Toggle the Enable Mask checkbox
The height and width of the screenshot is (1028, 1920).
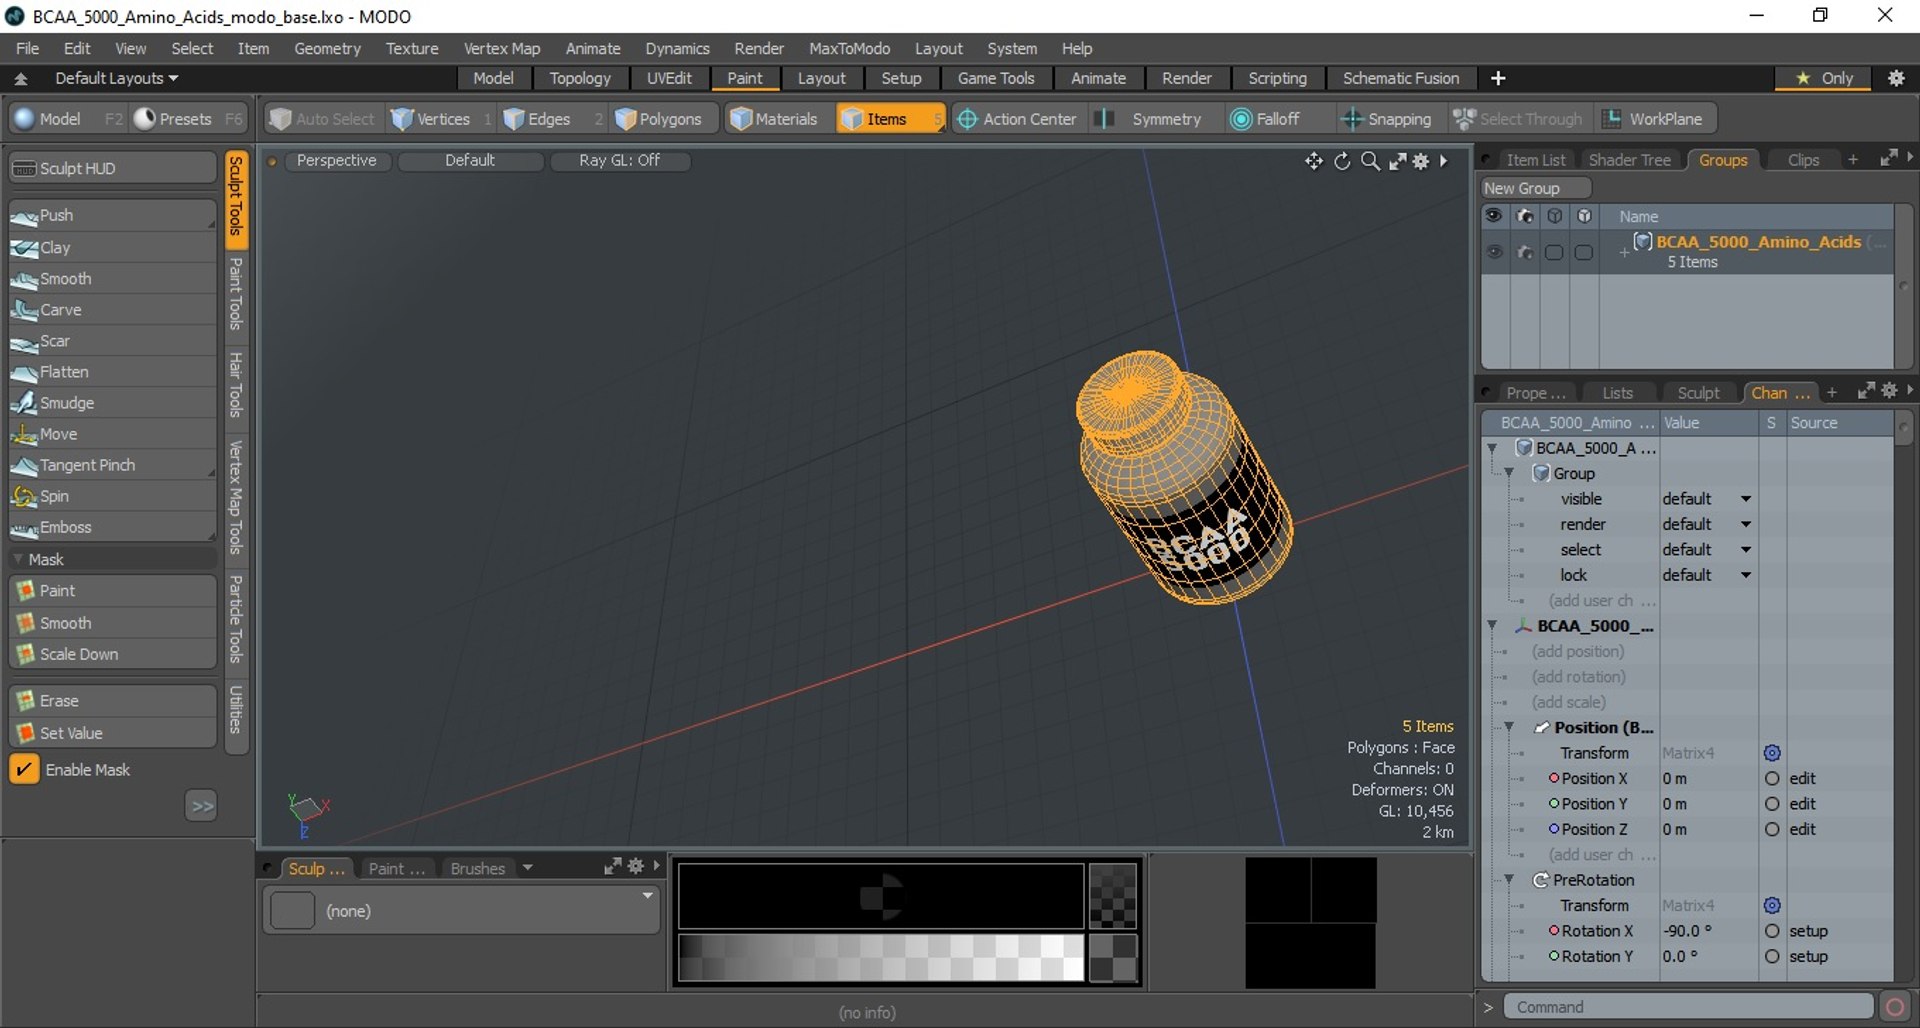tap(24, 770)
